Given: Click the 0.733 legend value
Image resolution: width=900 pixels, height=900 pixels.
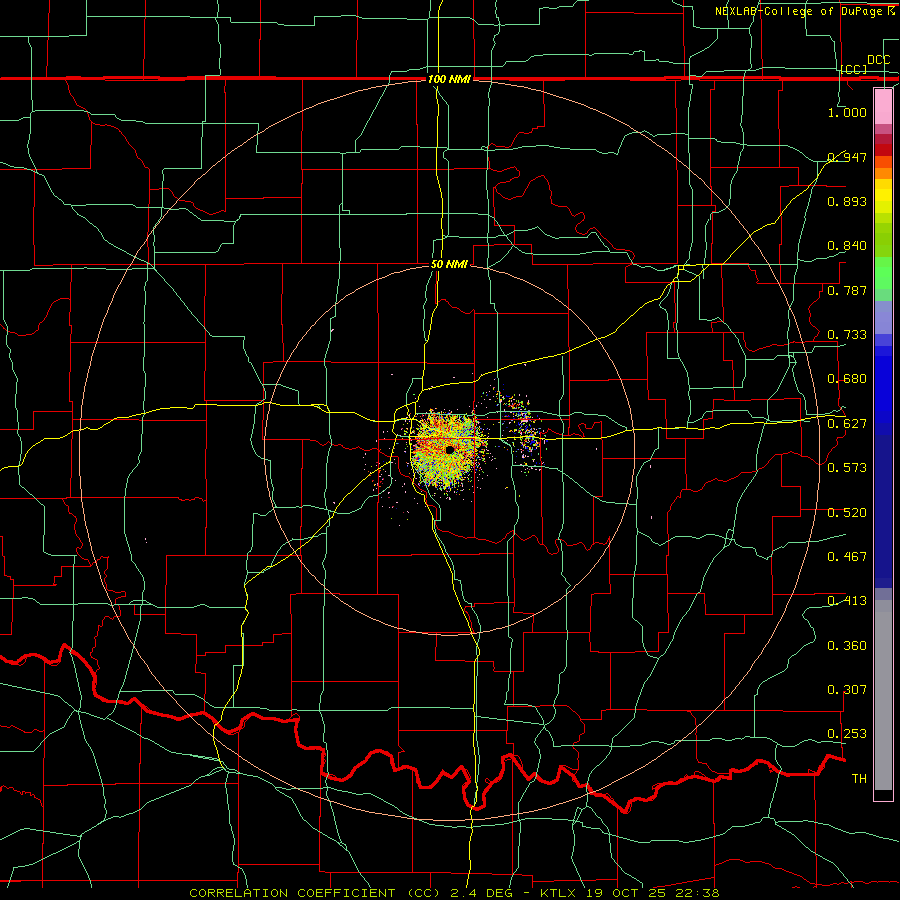Looking at the screenshot, I should pyautogui.click(x=847, y=335).
